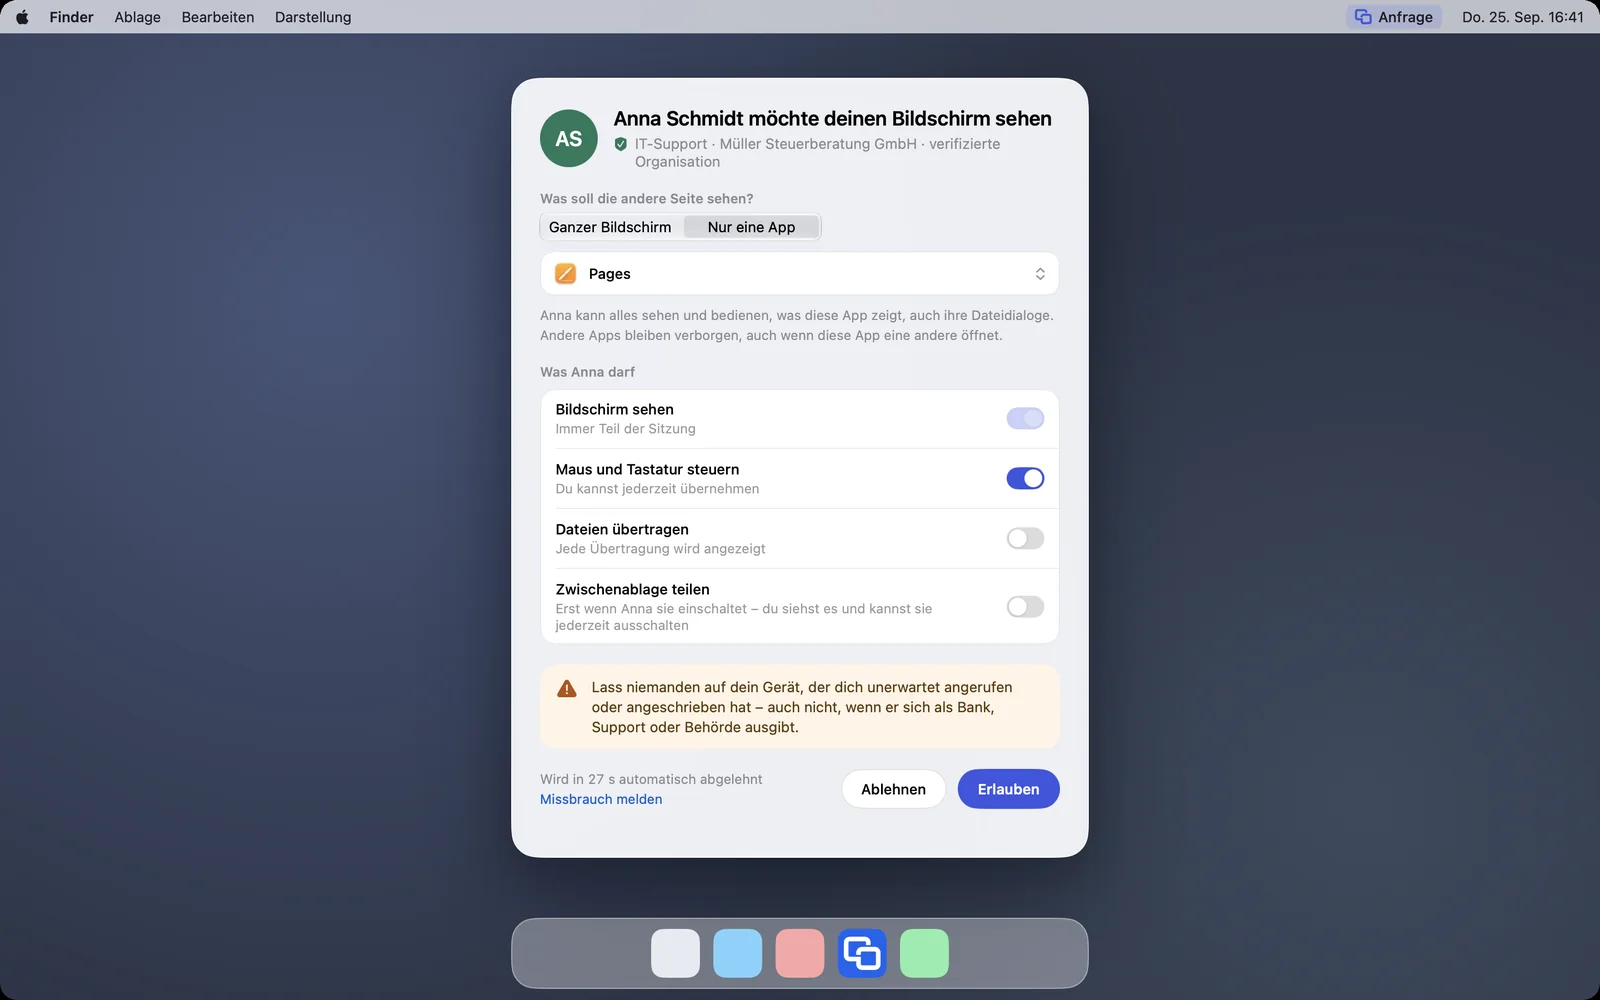
Task: Click the warning triangle icon
Action: click(567, 688)
